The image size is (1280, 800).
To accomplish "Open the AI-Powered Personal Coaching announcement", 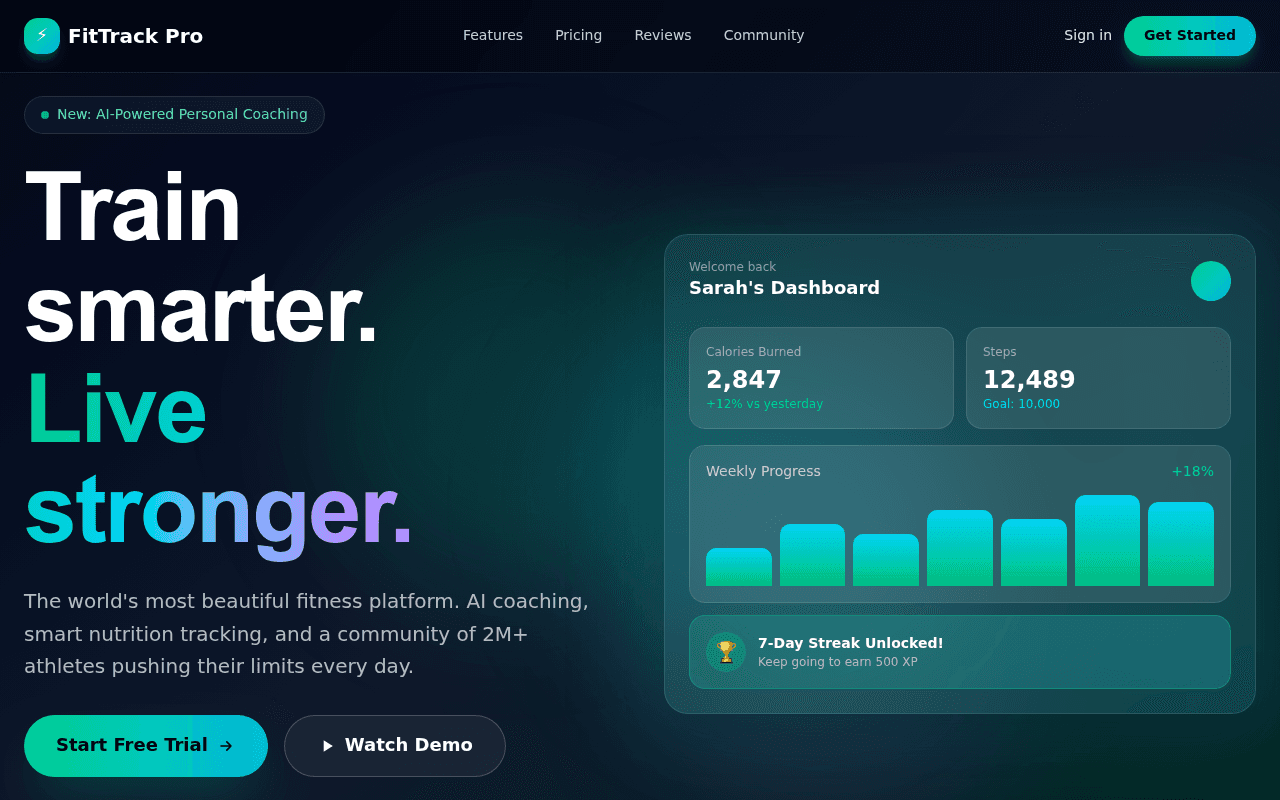I will [x=174, y=115].
